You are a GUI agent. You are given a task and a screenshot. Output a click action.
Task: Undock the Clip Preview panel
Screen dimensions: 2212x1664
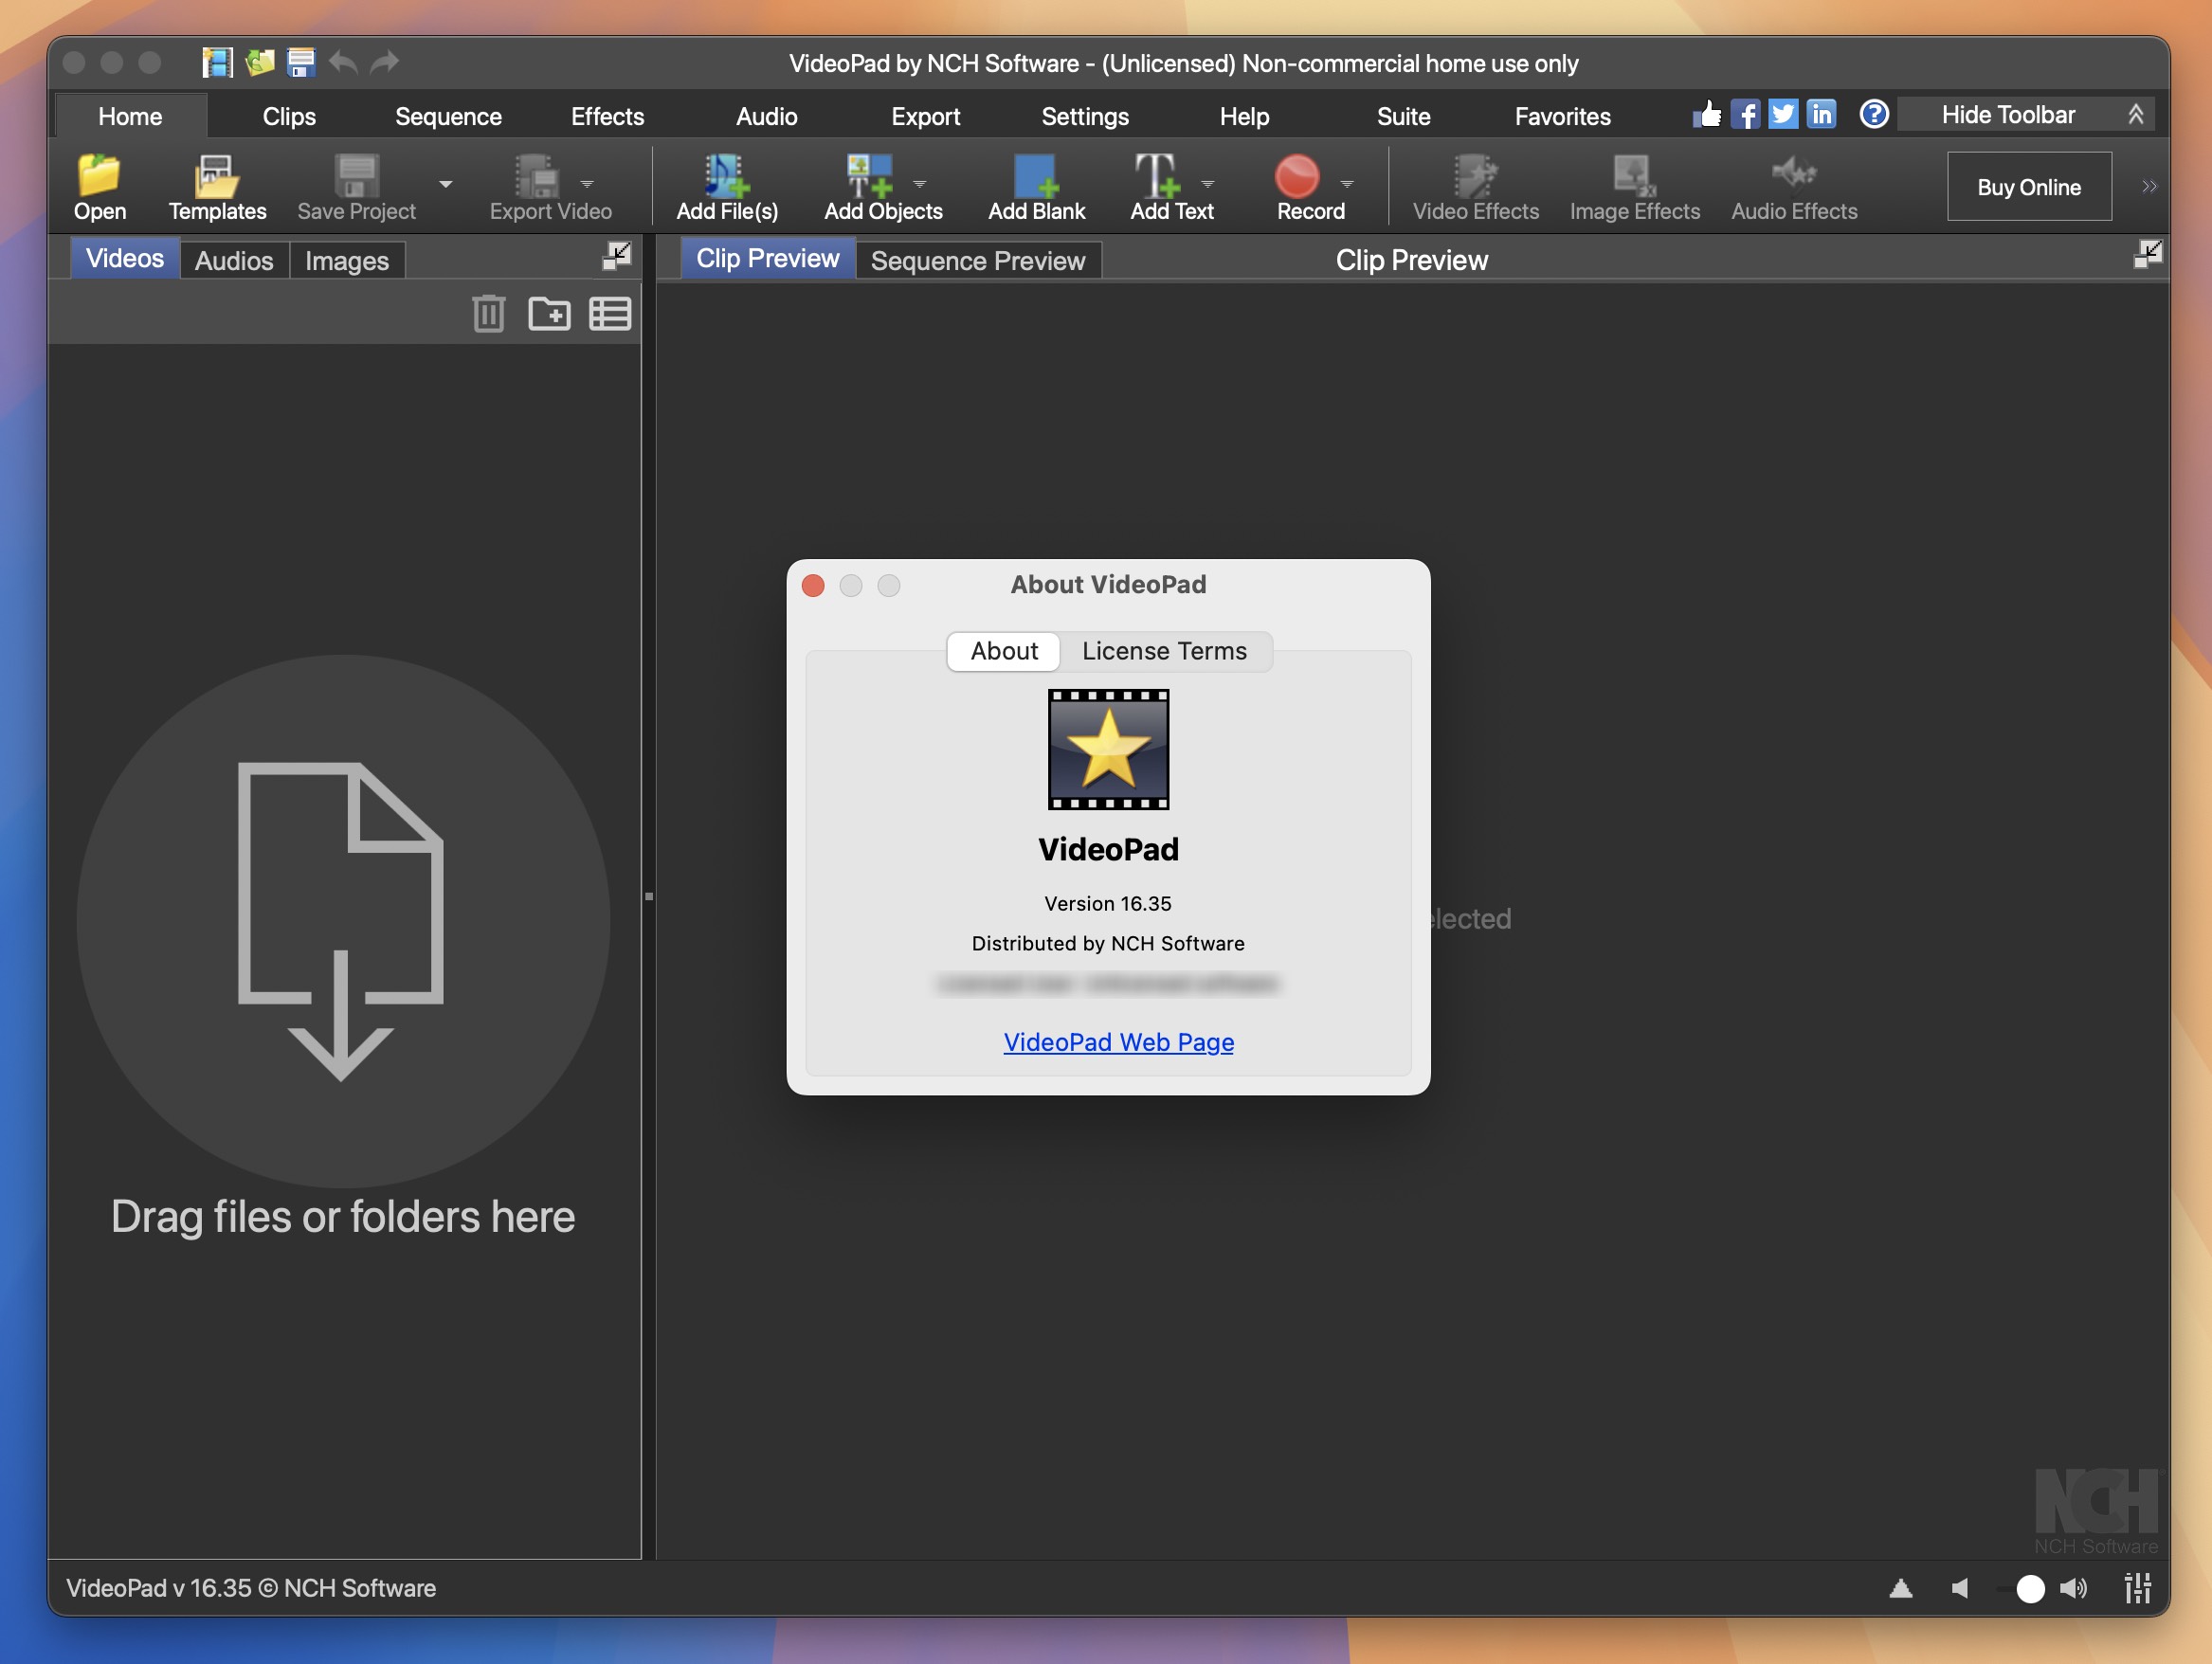coord(2147,255)
